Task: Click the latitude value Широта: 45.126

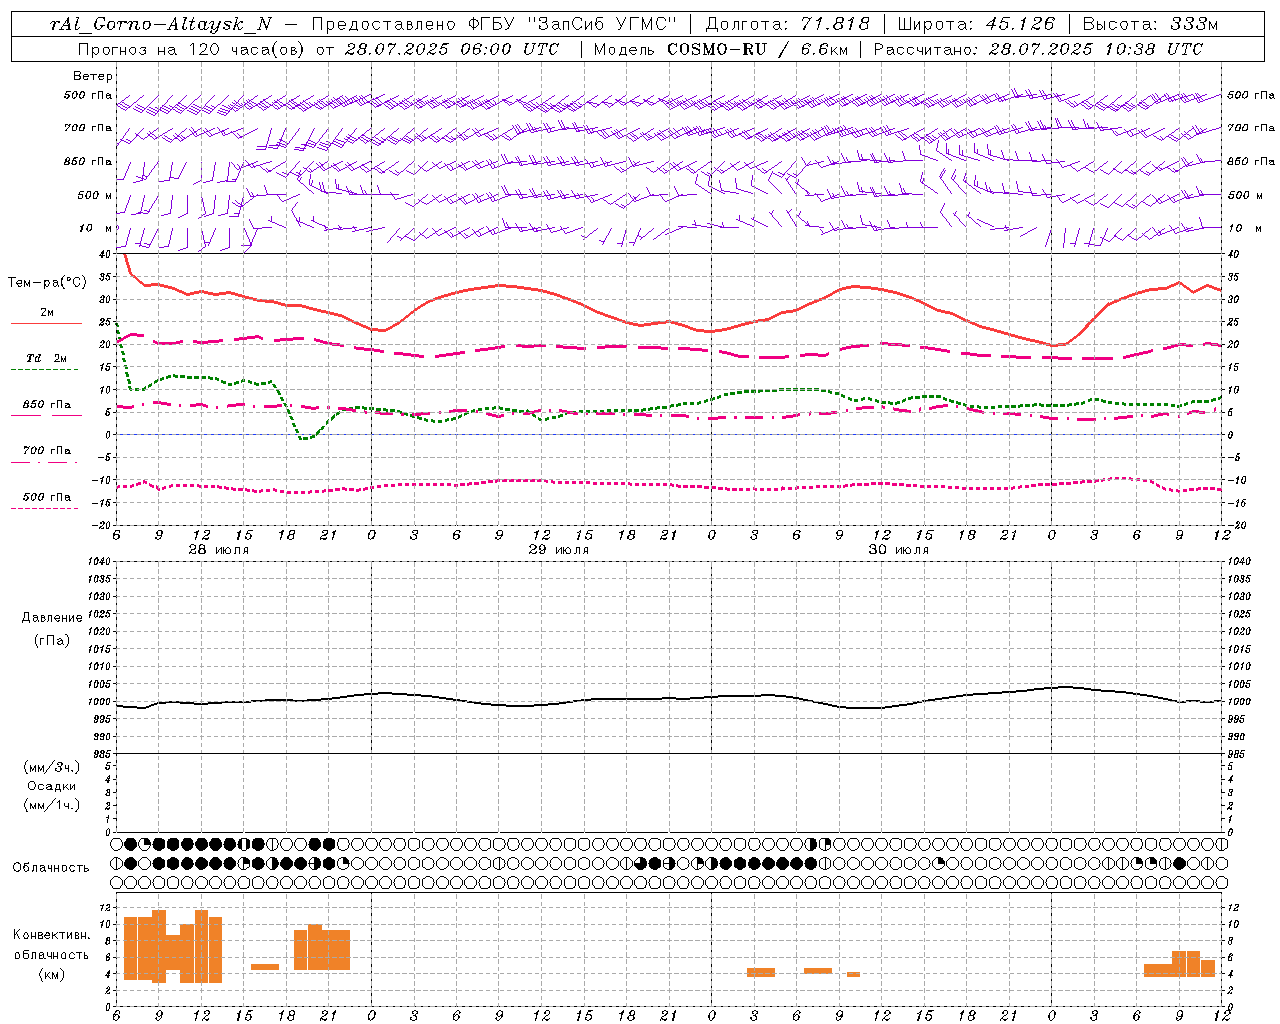Action: 976,24
